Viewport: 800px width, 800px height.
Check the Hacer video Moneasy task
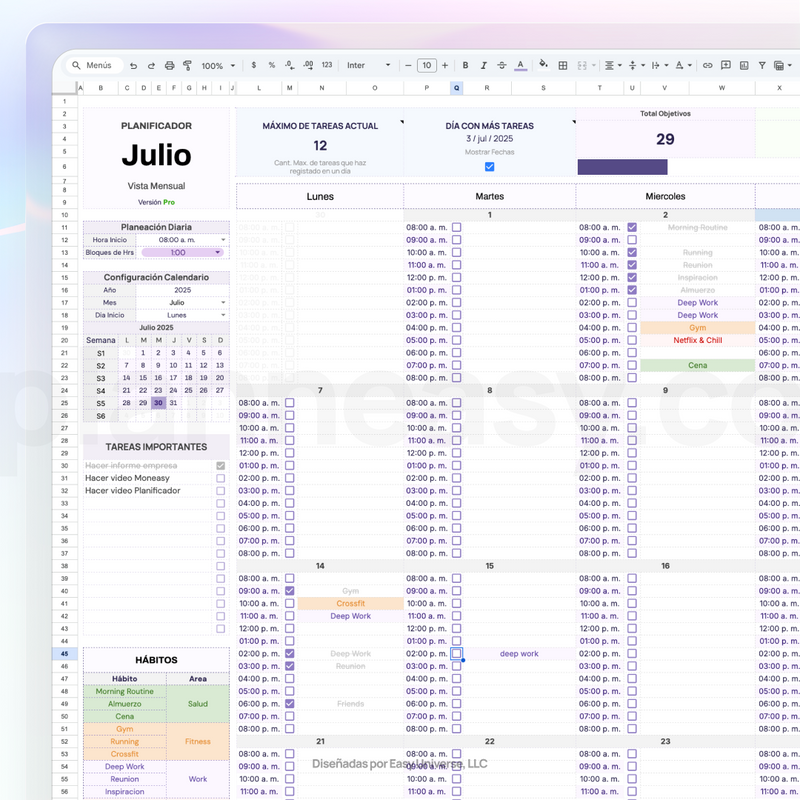pos(220,478)
